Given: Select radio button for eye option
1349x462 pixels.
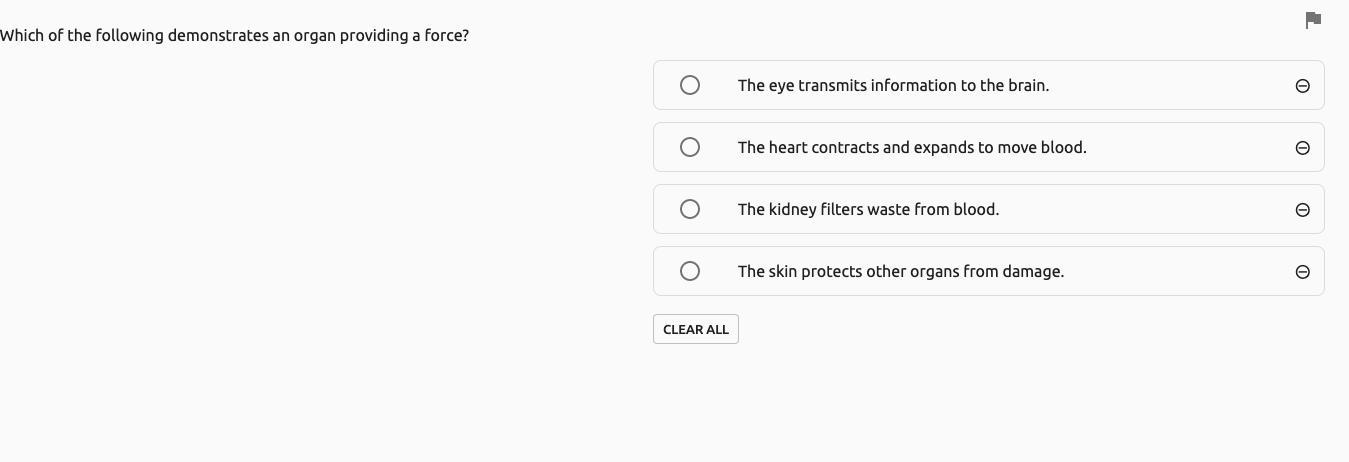Looking at the screenshot, I should 690,85.
